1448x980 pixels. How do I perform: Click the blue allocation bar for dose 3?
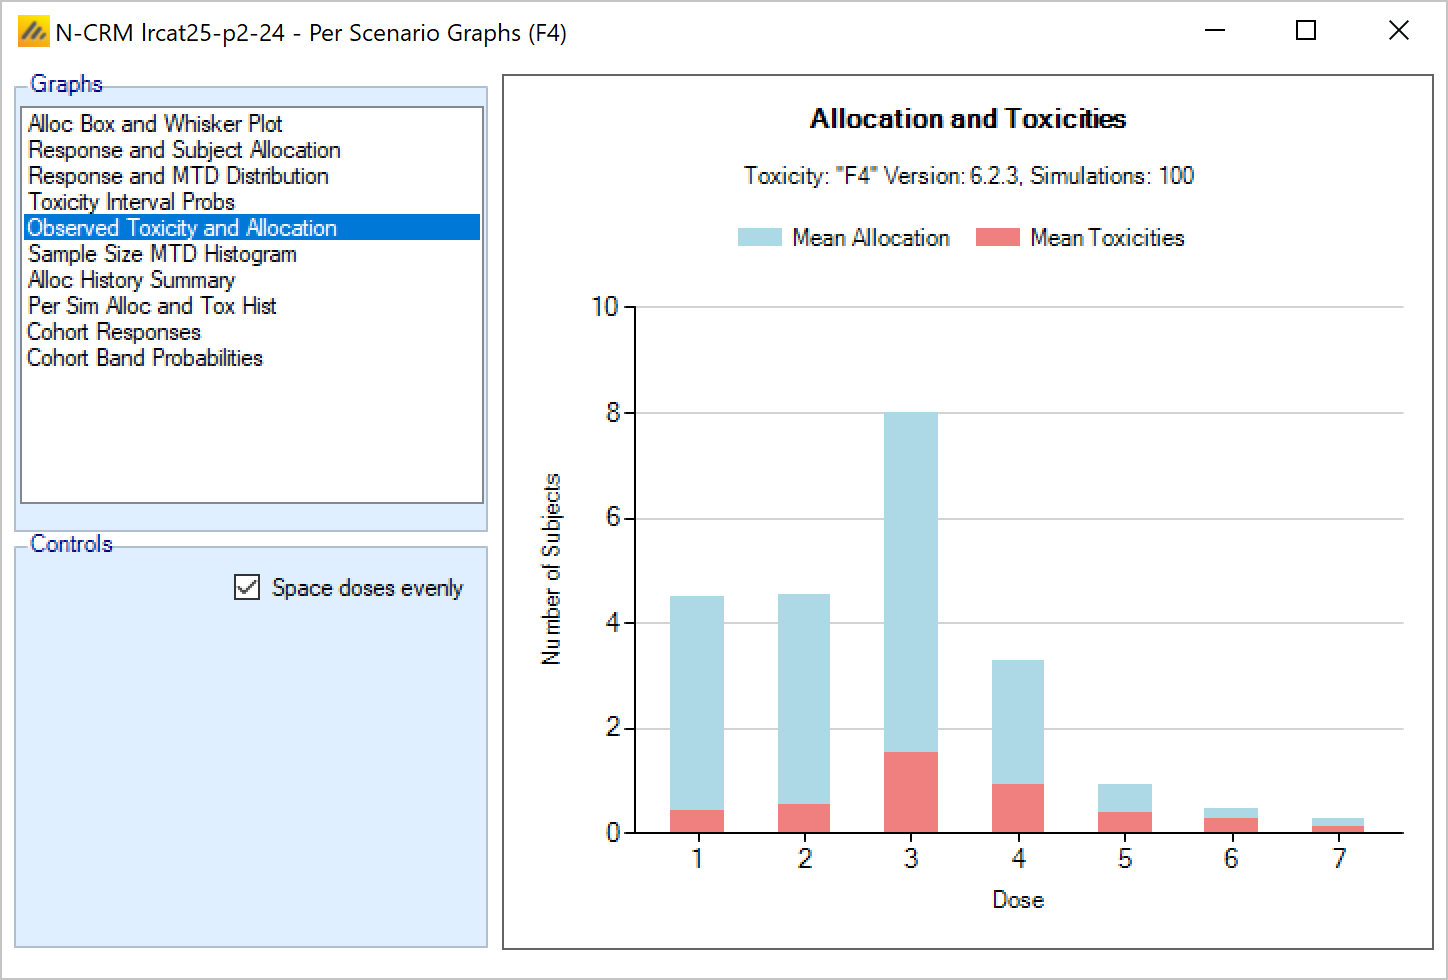pos(910,580)
